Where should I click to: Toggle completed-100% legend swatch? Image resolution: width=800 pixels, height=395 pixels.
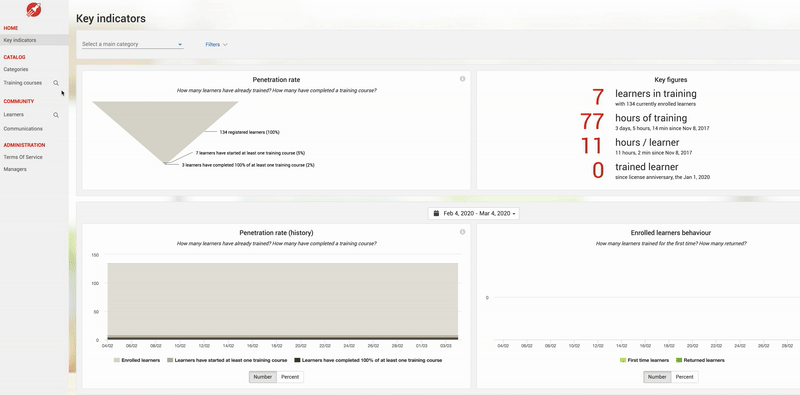coord(297,360)
